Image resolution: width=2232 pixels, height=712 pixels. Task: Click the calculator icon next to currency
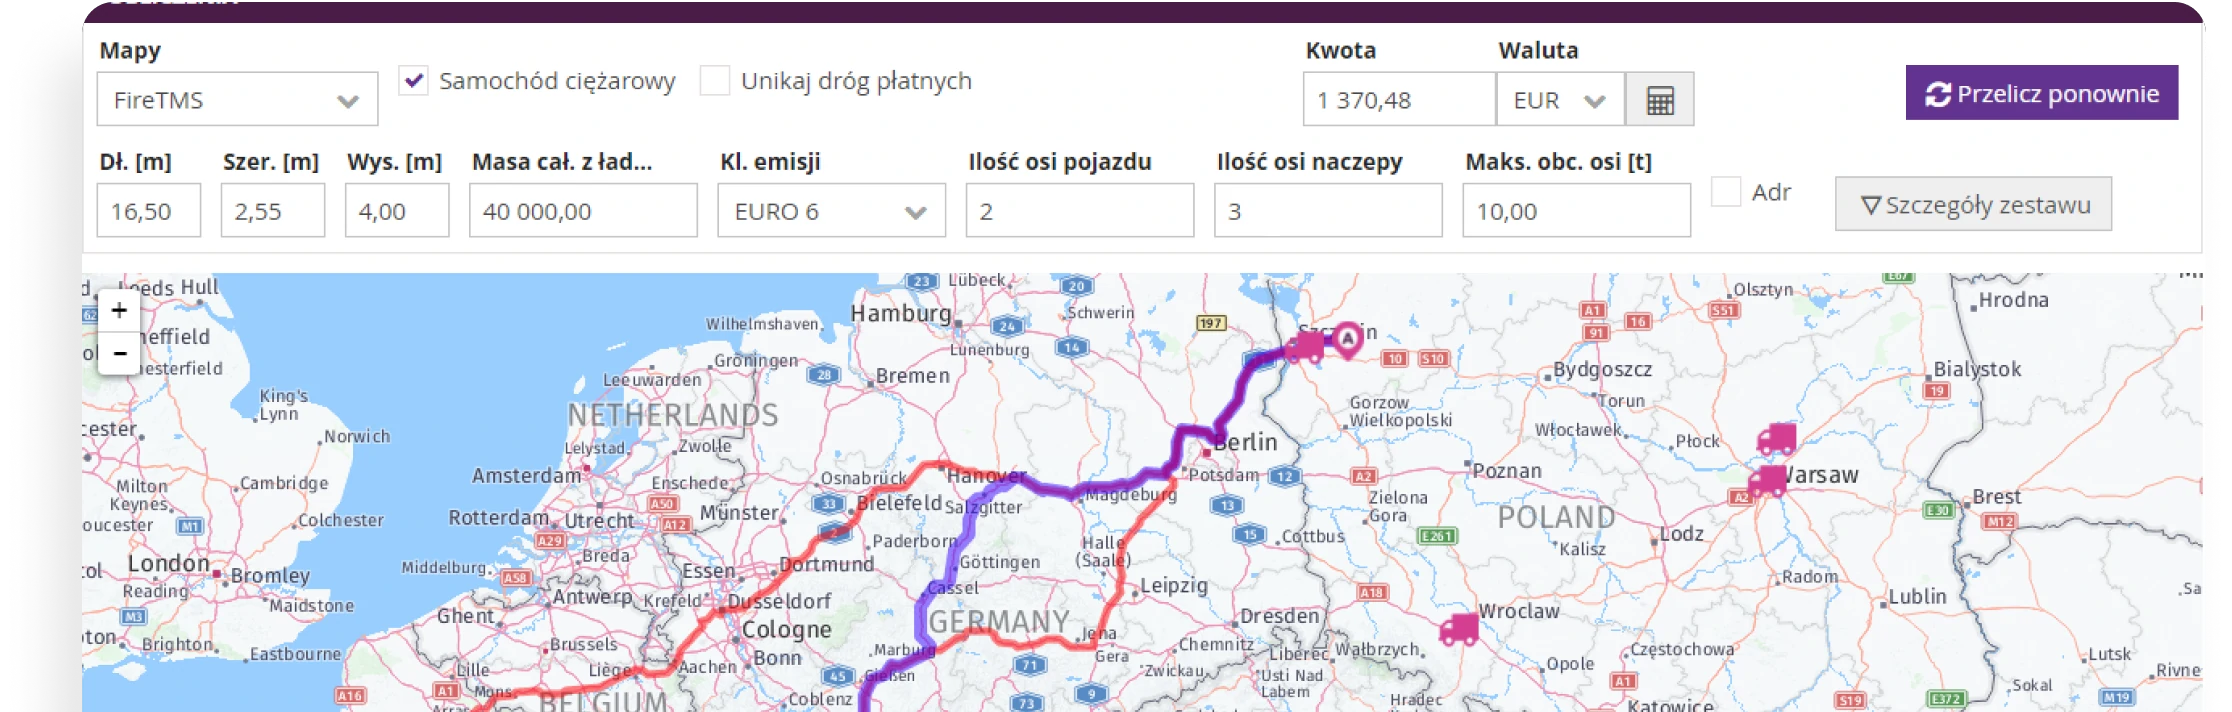click(x=1659, y=100)
